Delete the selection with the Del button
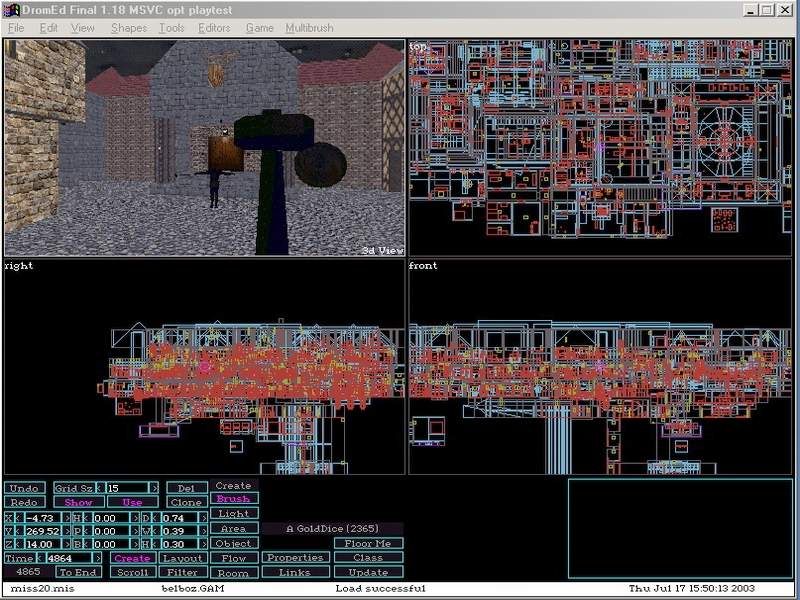Image resolution: width=800 pixels, height=600 pixels. (187, 488)
